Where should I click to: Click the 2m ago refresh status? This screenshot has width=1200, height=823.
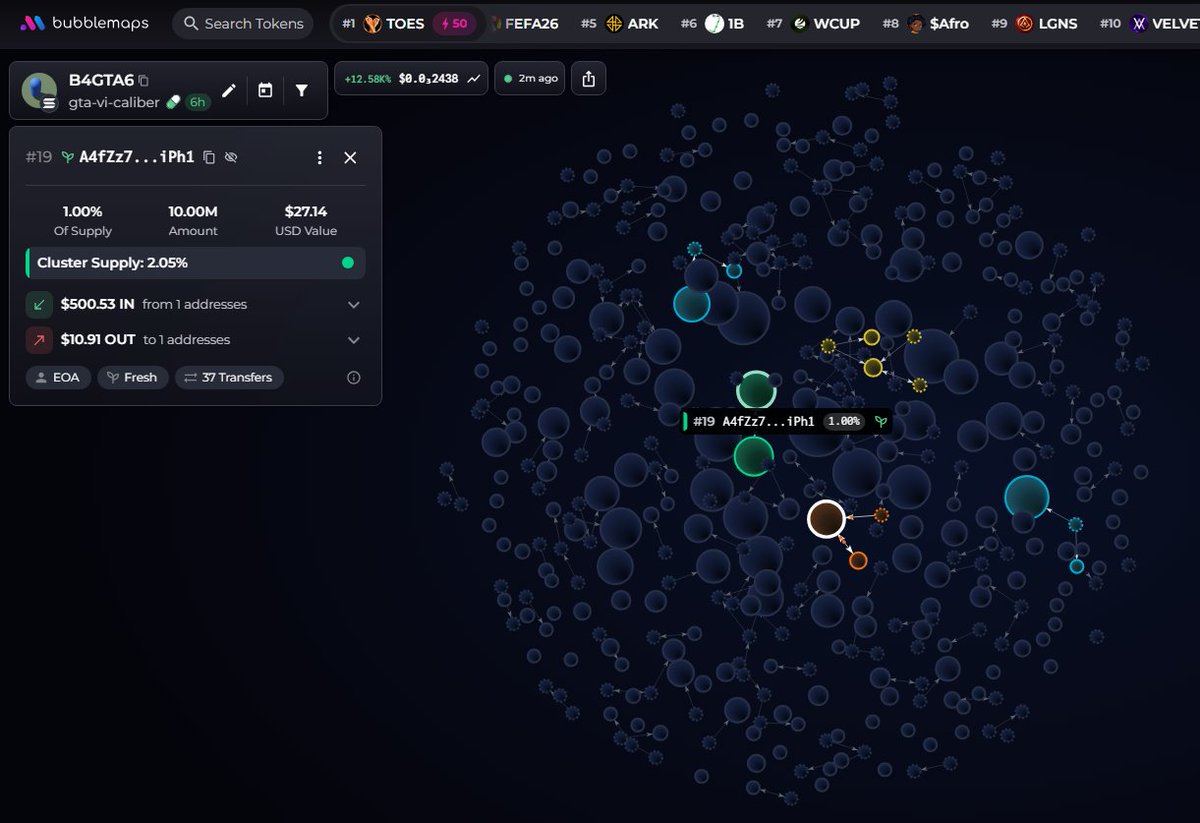(x=531, y=78)
